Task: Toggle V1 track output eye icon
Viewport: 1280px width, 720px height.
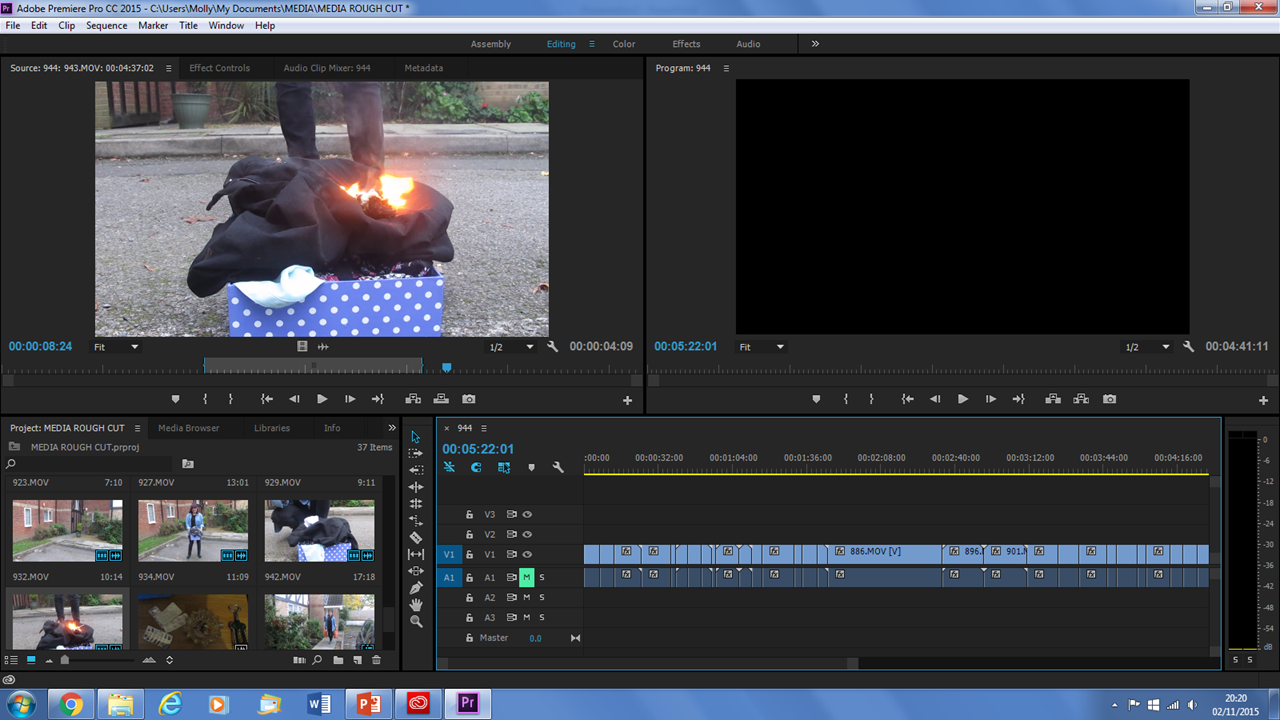Action: coord(527,555)
